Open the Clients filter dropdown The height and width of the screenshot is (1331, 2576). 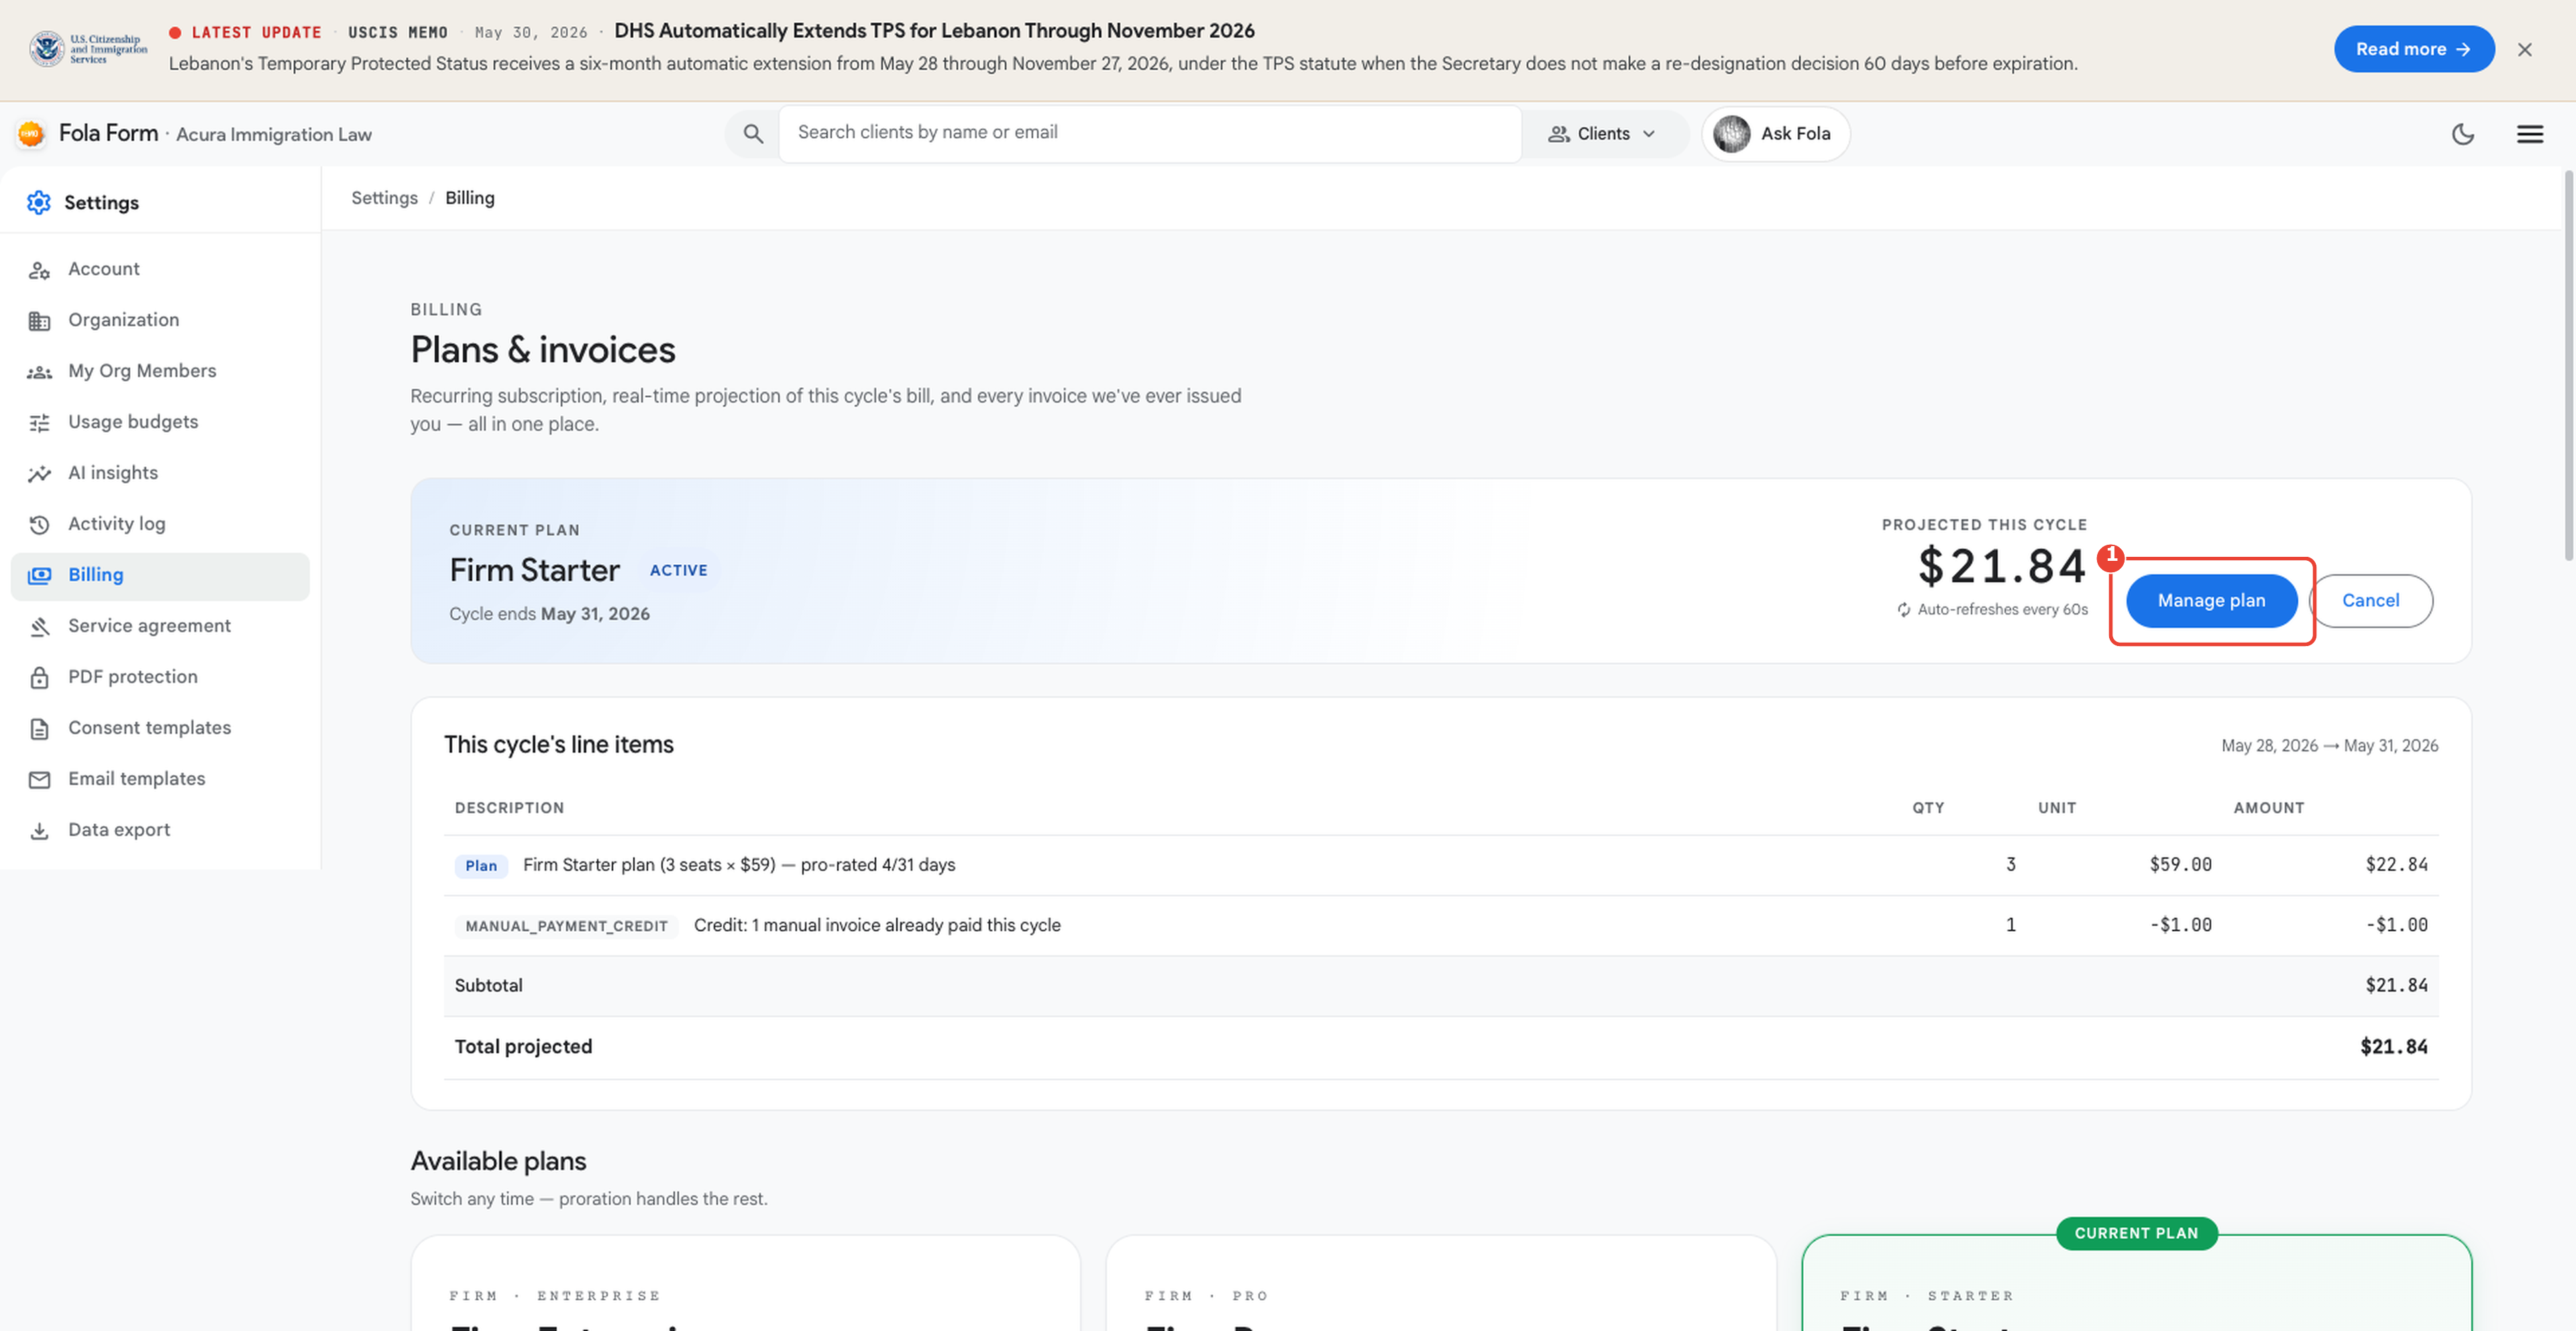pyautogui.click(x=1602, y=134)
